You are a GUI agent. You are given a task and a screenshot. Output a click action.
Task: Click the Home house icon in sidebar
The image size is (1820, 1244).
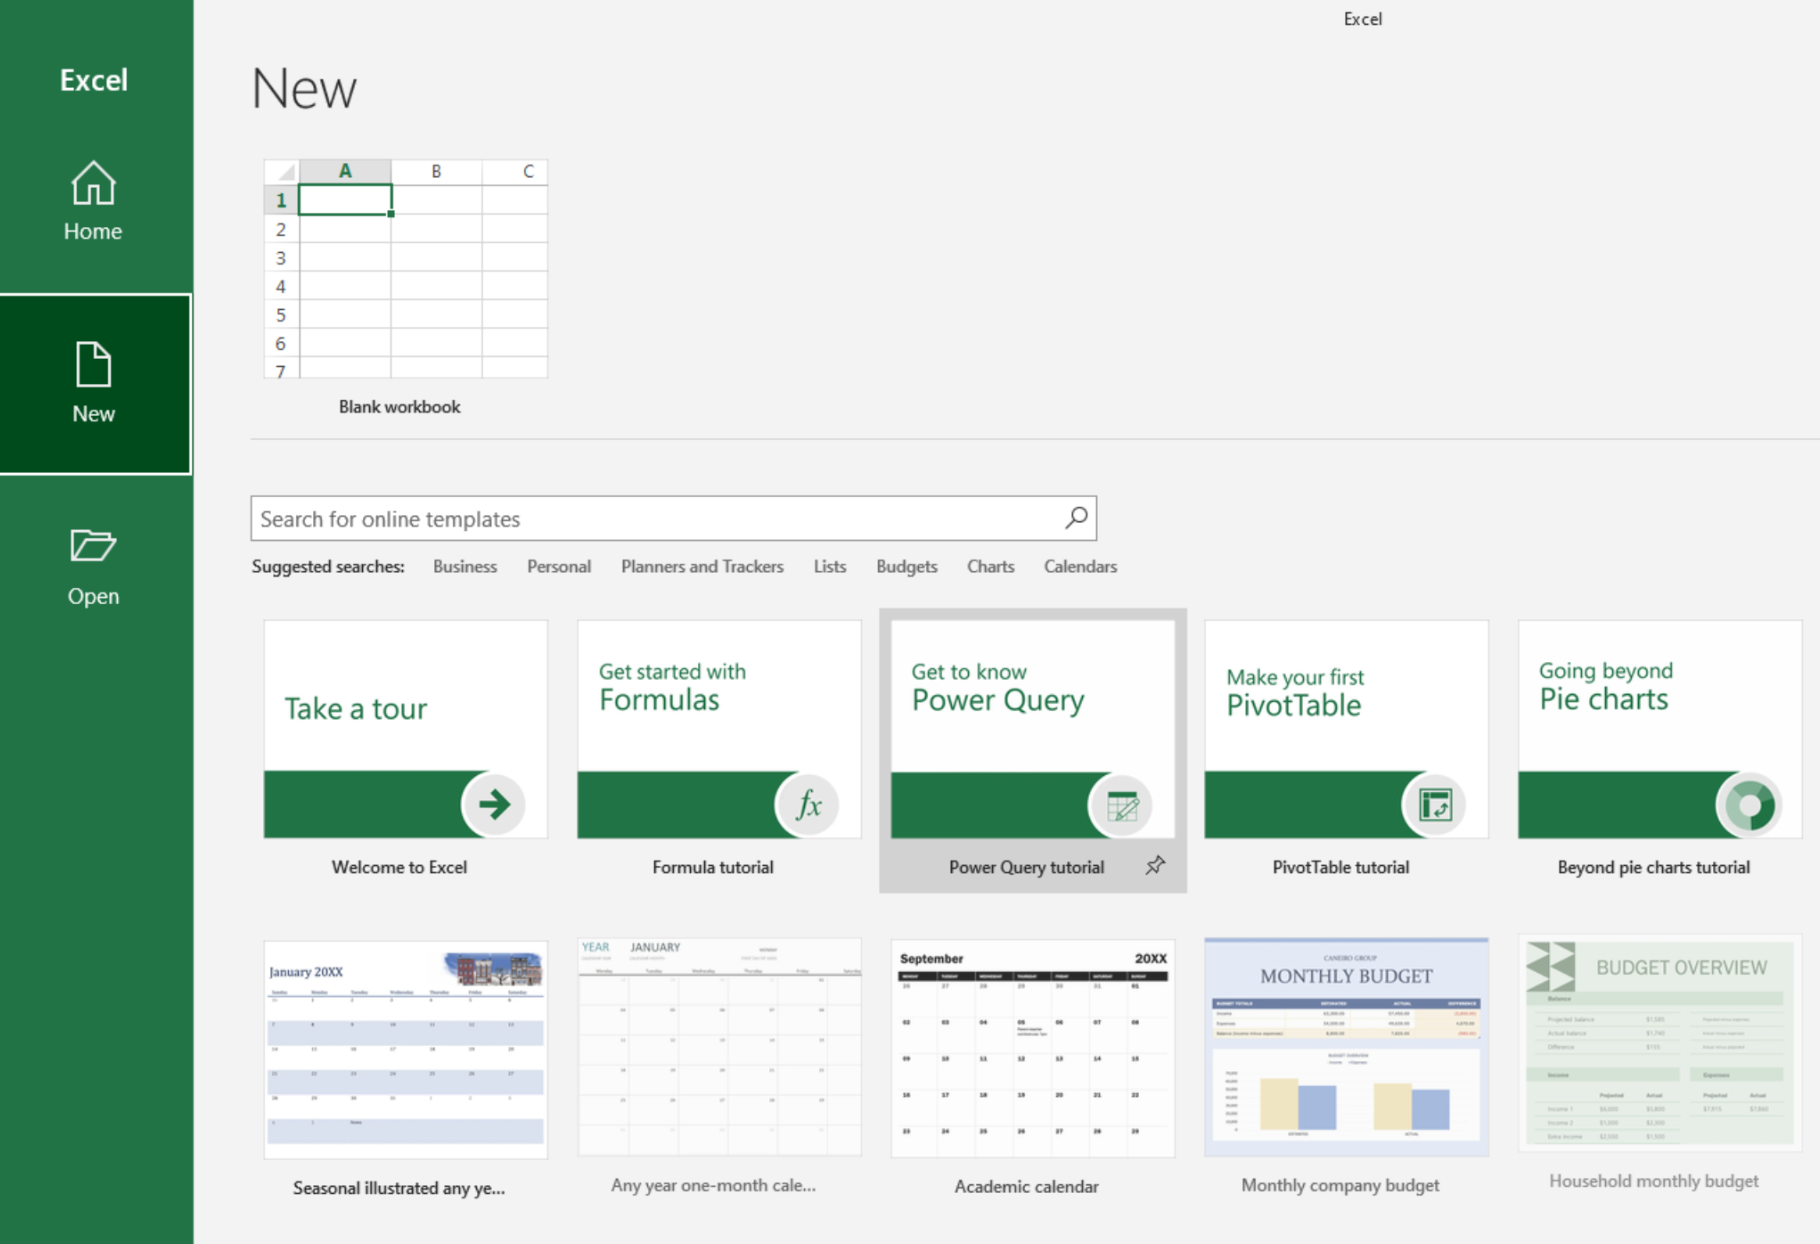[93, 183]
